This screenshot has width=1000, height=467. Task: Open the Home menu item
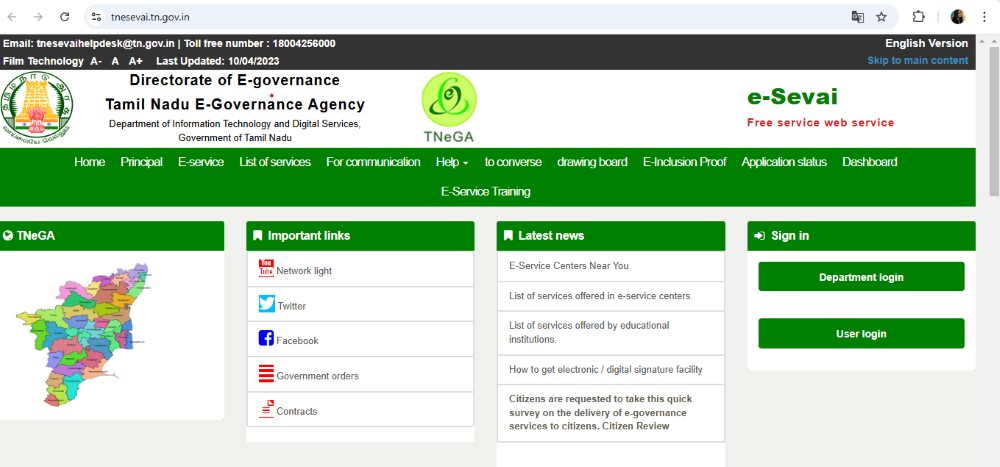click(89, 162)
